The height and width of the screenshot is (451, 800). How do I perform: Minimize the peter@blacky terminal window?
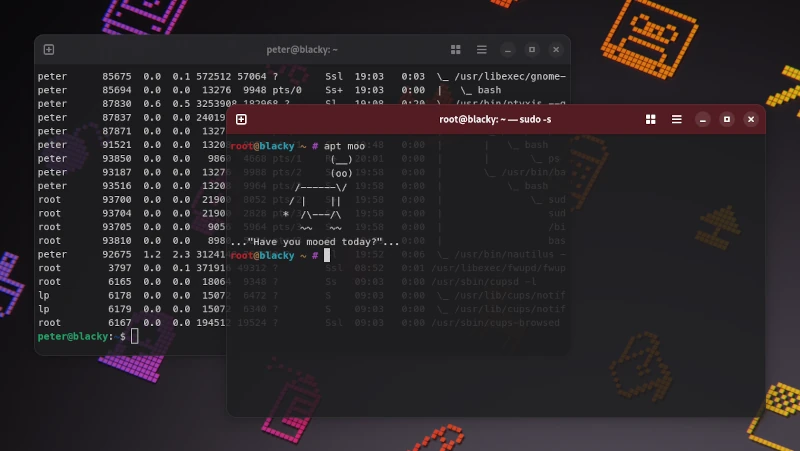coord(508,49)
